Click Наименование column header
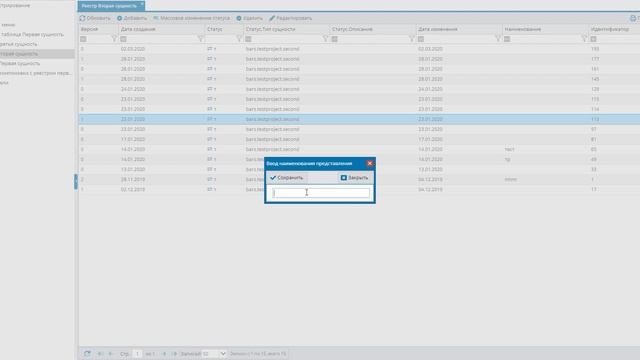This screenshot has width=640, height=360. (522, 29)
